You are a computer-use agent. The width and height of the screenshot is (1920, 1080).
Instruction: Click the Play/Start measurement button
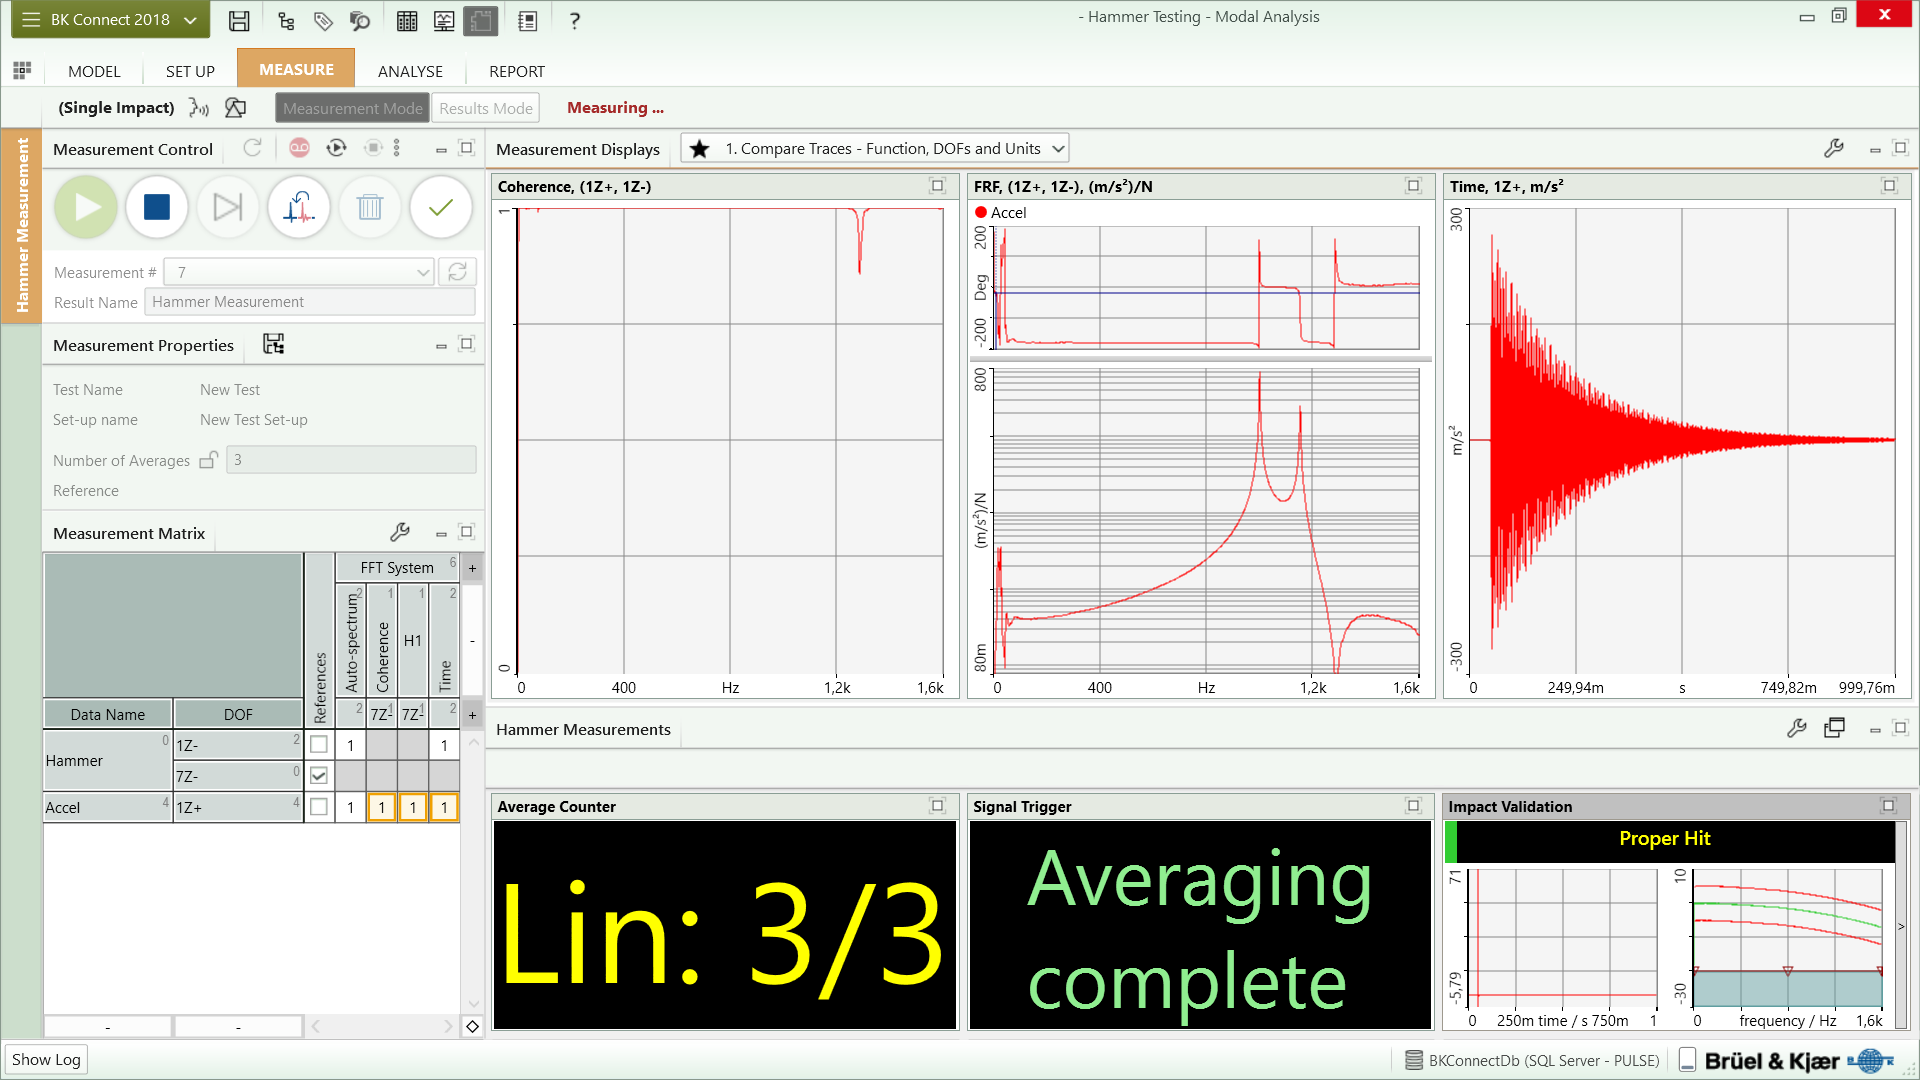(x=84, y=207)
